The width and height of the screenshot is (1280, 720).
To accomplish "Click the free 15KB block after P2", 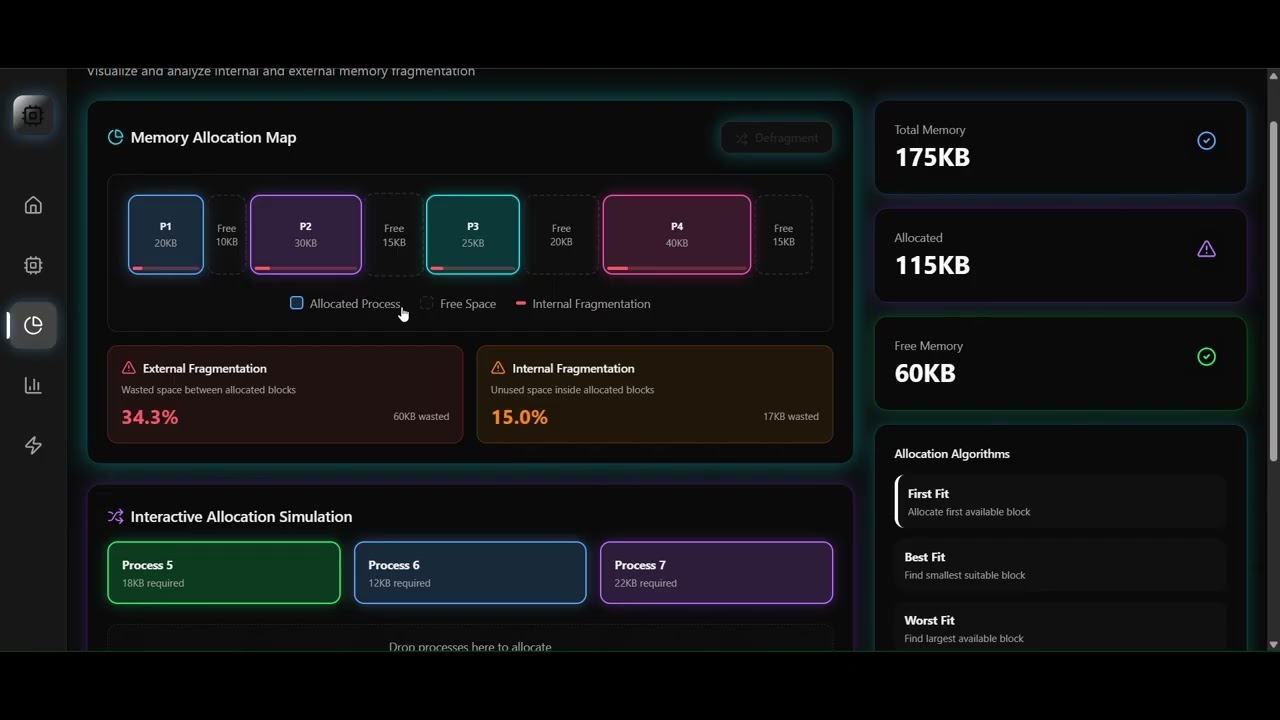I will pyautogui.click(x=394, y=235).
